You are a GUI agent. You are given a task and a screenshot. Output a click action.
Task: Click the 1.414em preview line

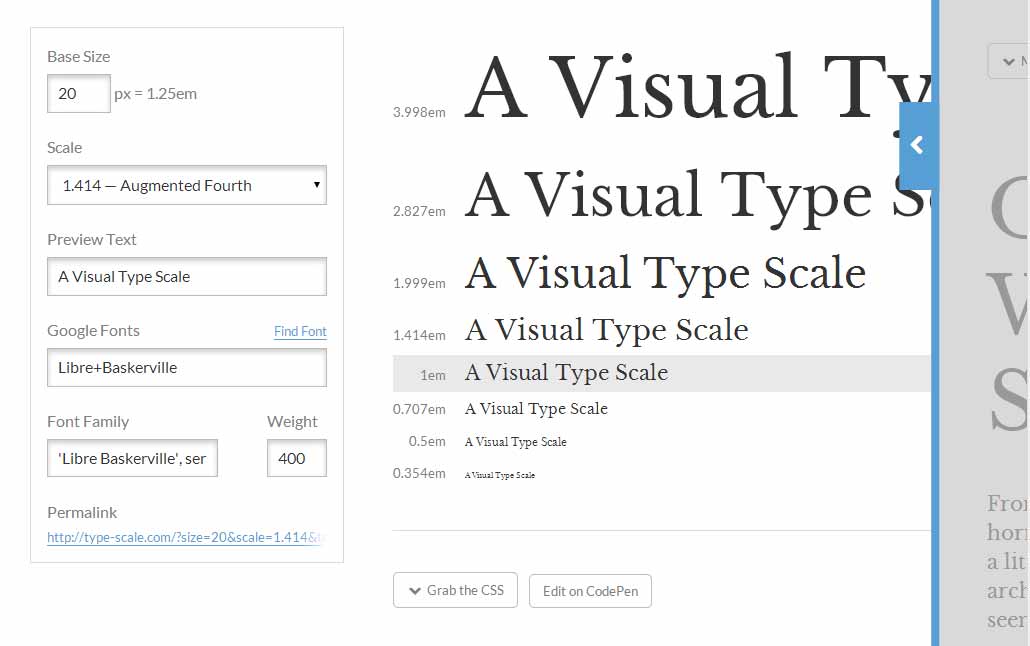(x=605, y=329)
